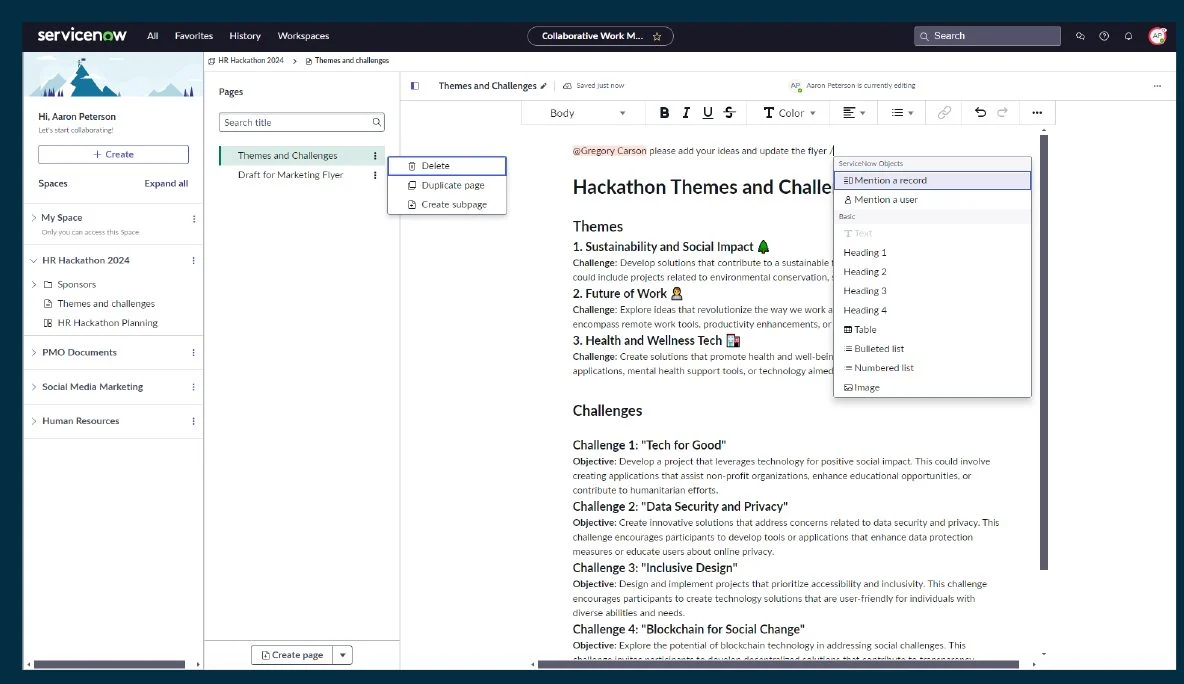1184x684 pixels.
Task: Select Mention a record option
Action: tap(932, 180)
